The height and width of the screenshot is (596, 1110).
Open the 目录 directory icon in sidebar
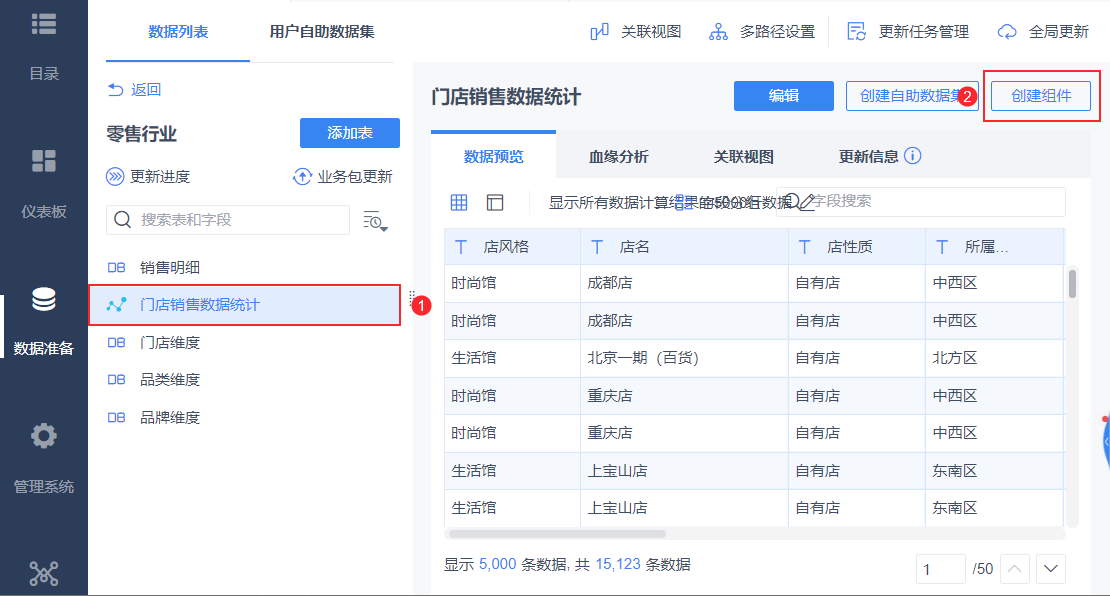pos(44,24)
